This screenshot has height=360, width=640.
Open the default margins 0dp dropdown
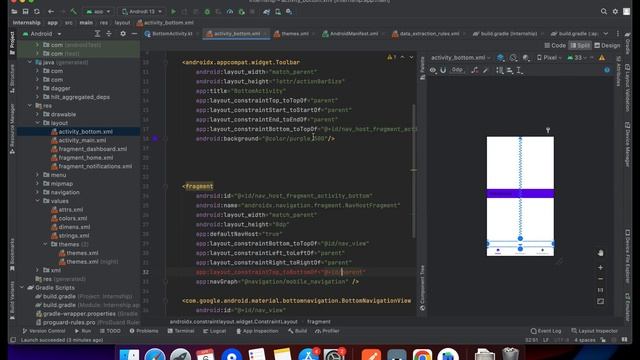457,70
